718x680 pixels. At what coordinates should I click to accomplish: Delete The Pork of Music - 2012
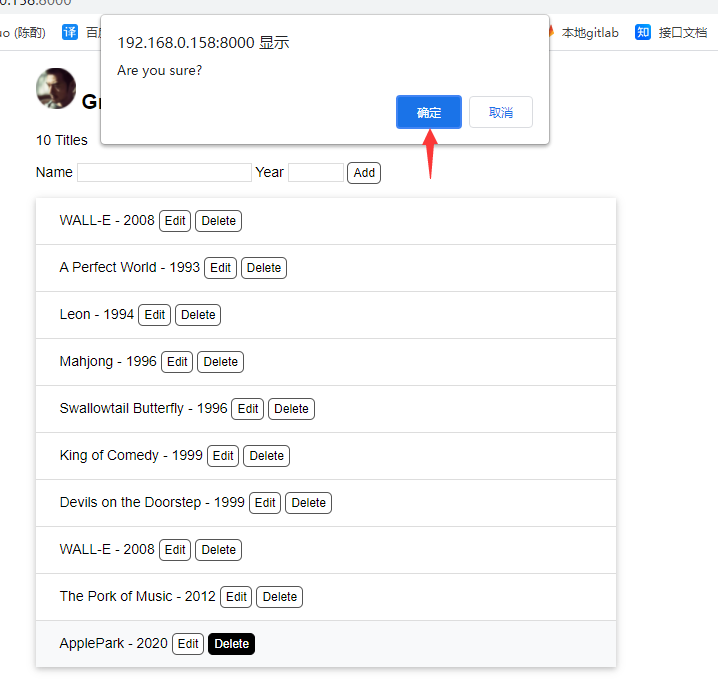click(x=279, y=597)
